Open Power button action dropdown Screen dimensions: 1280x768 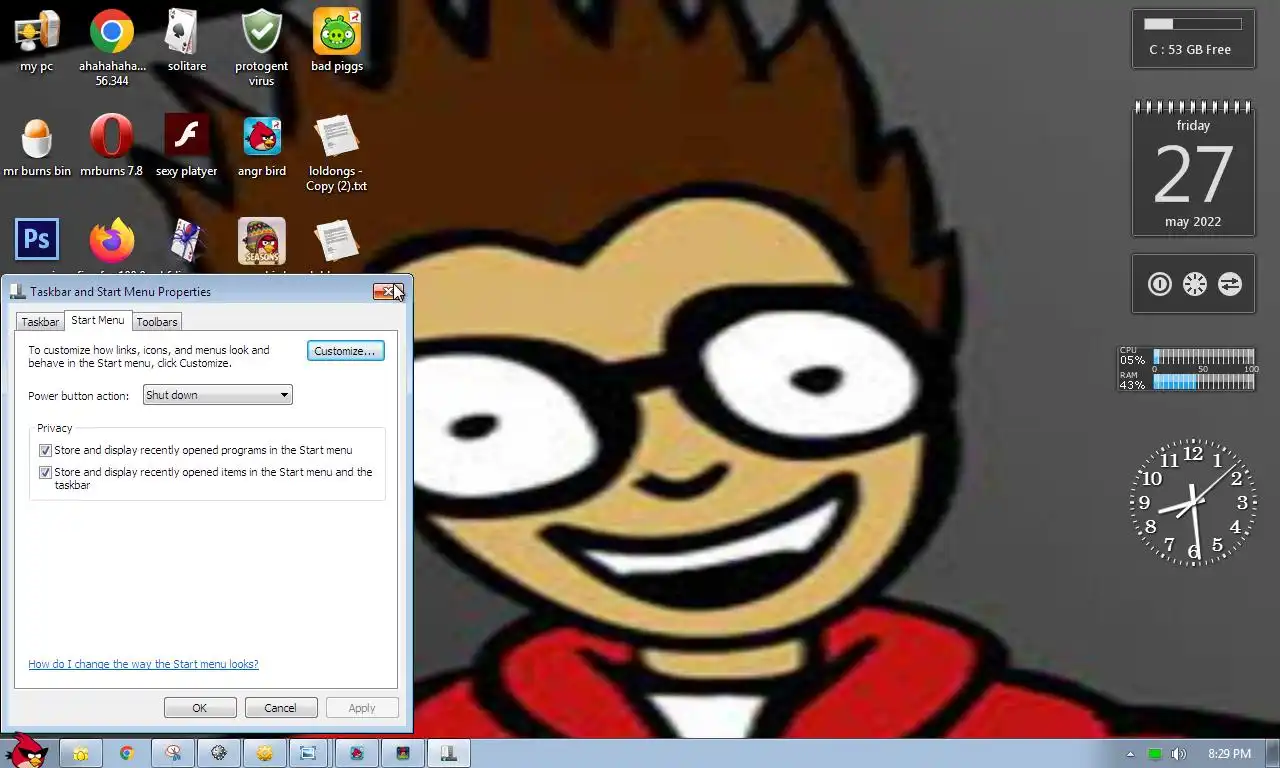(x=218, y=395)
